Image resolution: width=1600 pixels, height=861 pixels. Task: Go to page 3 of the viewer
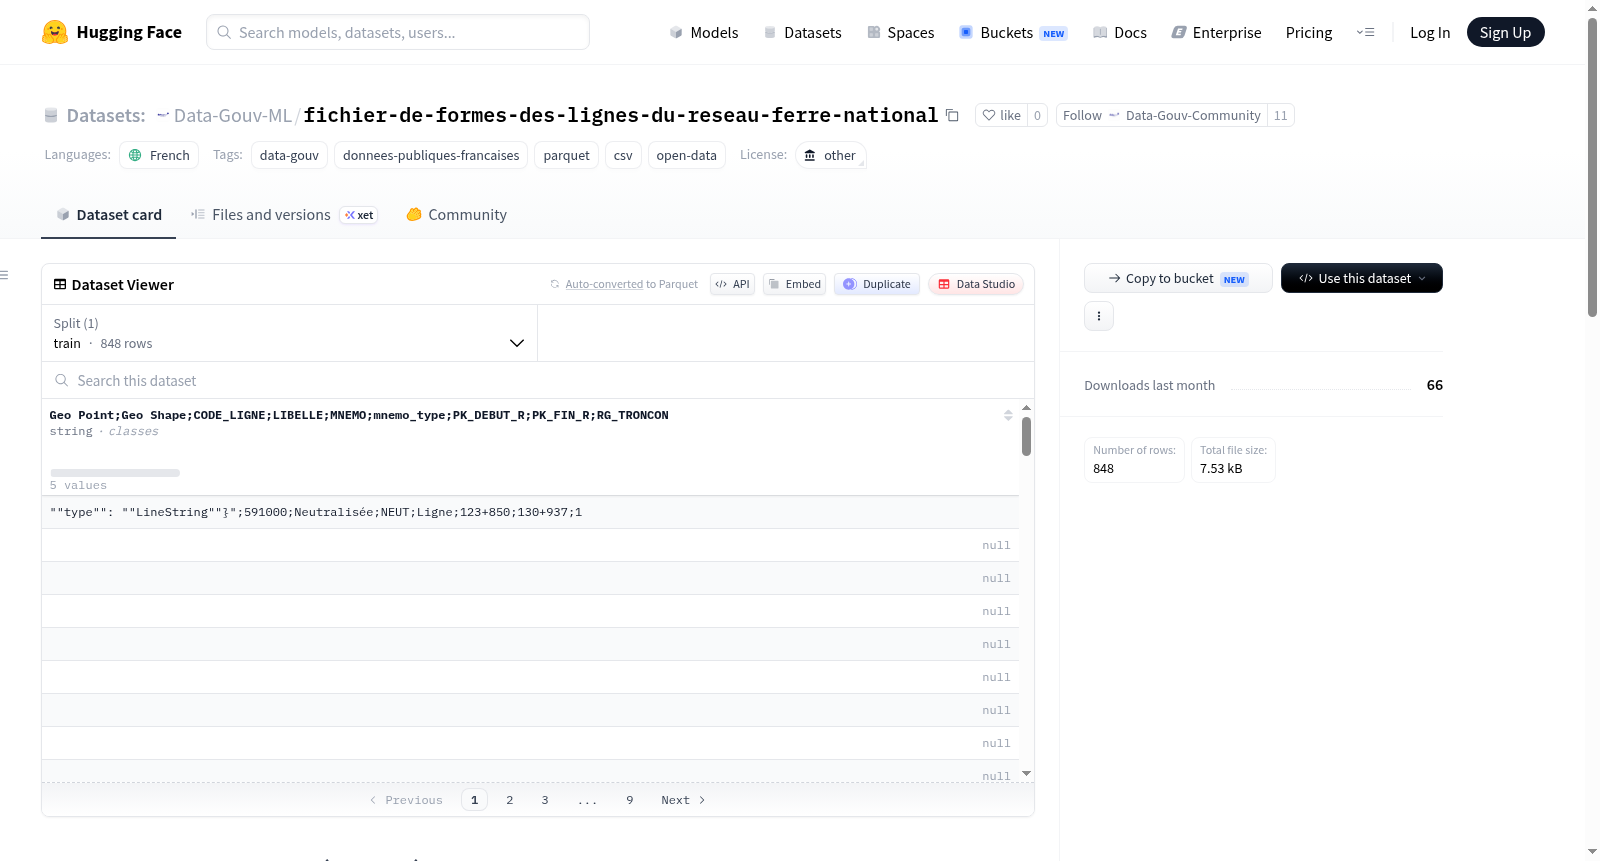point(545,800)
